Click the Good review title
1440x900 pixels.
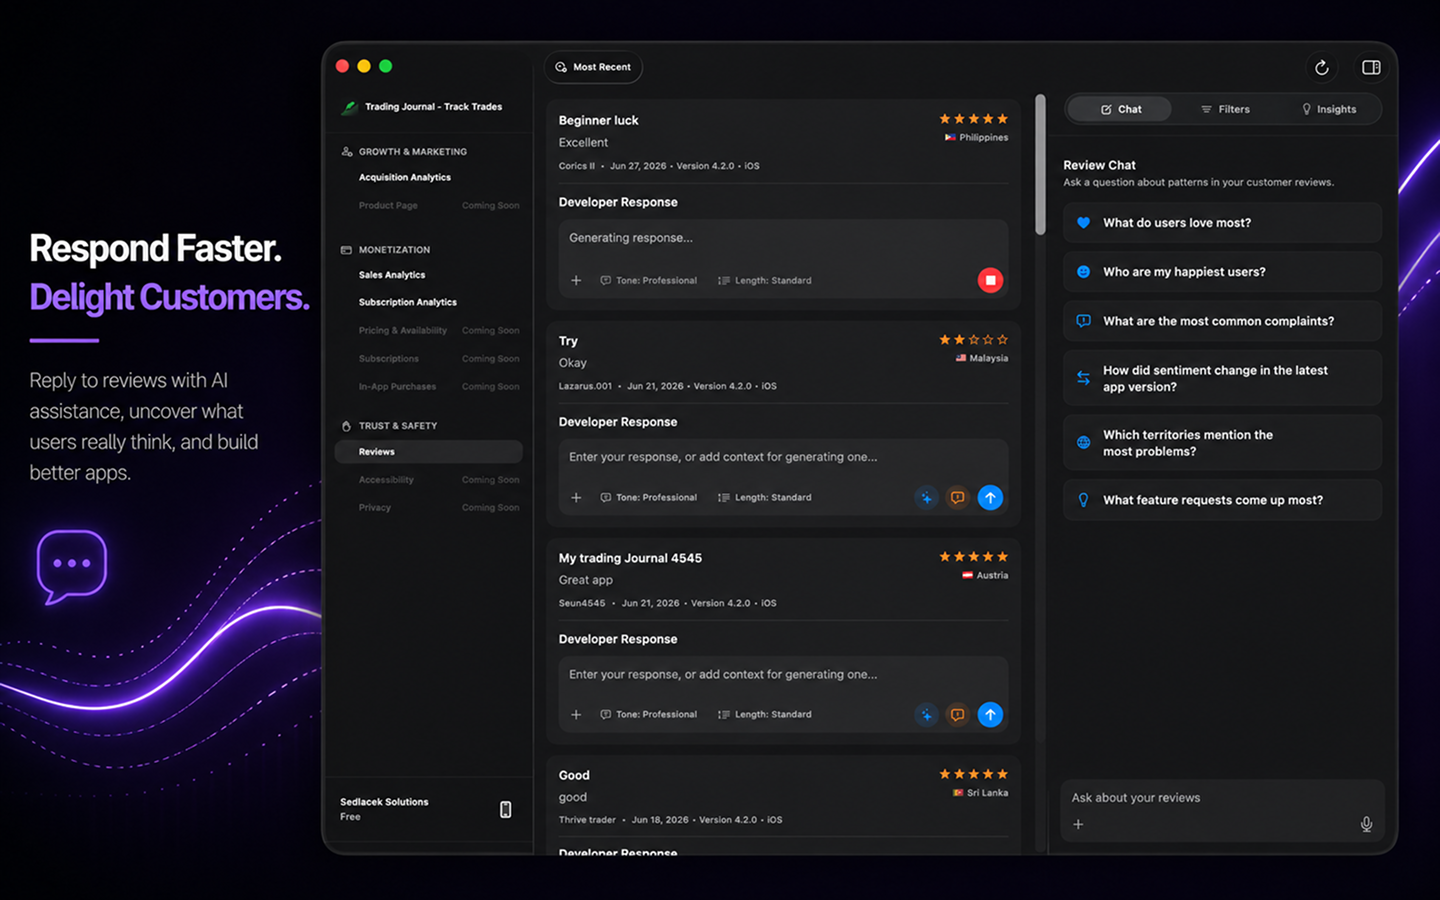click(x=574, y=775)
